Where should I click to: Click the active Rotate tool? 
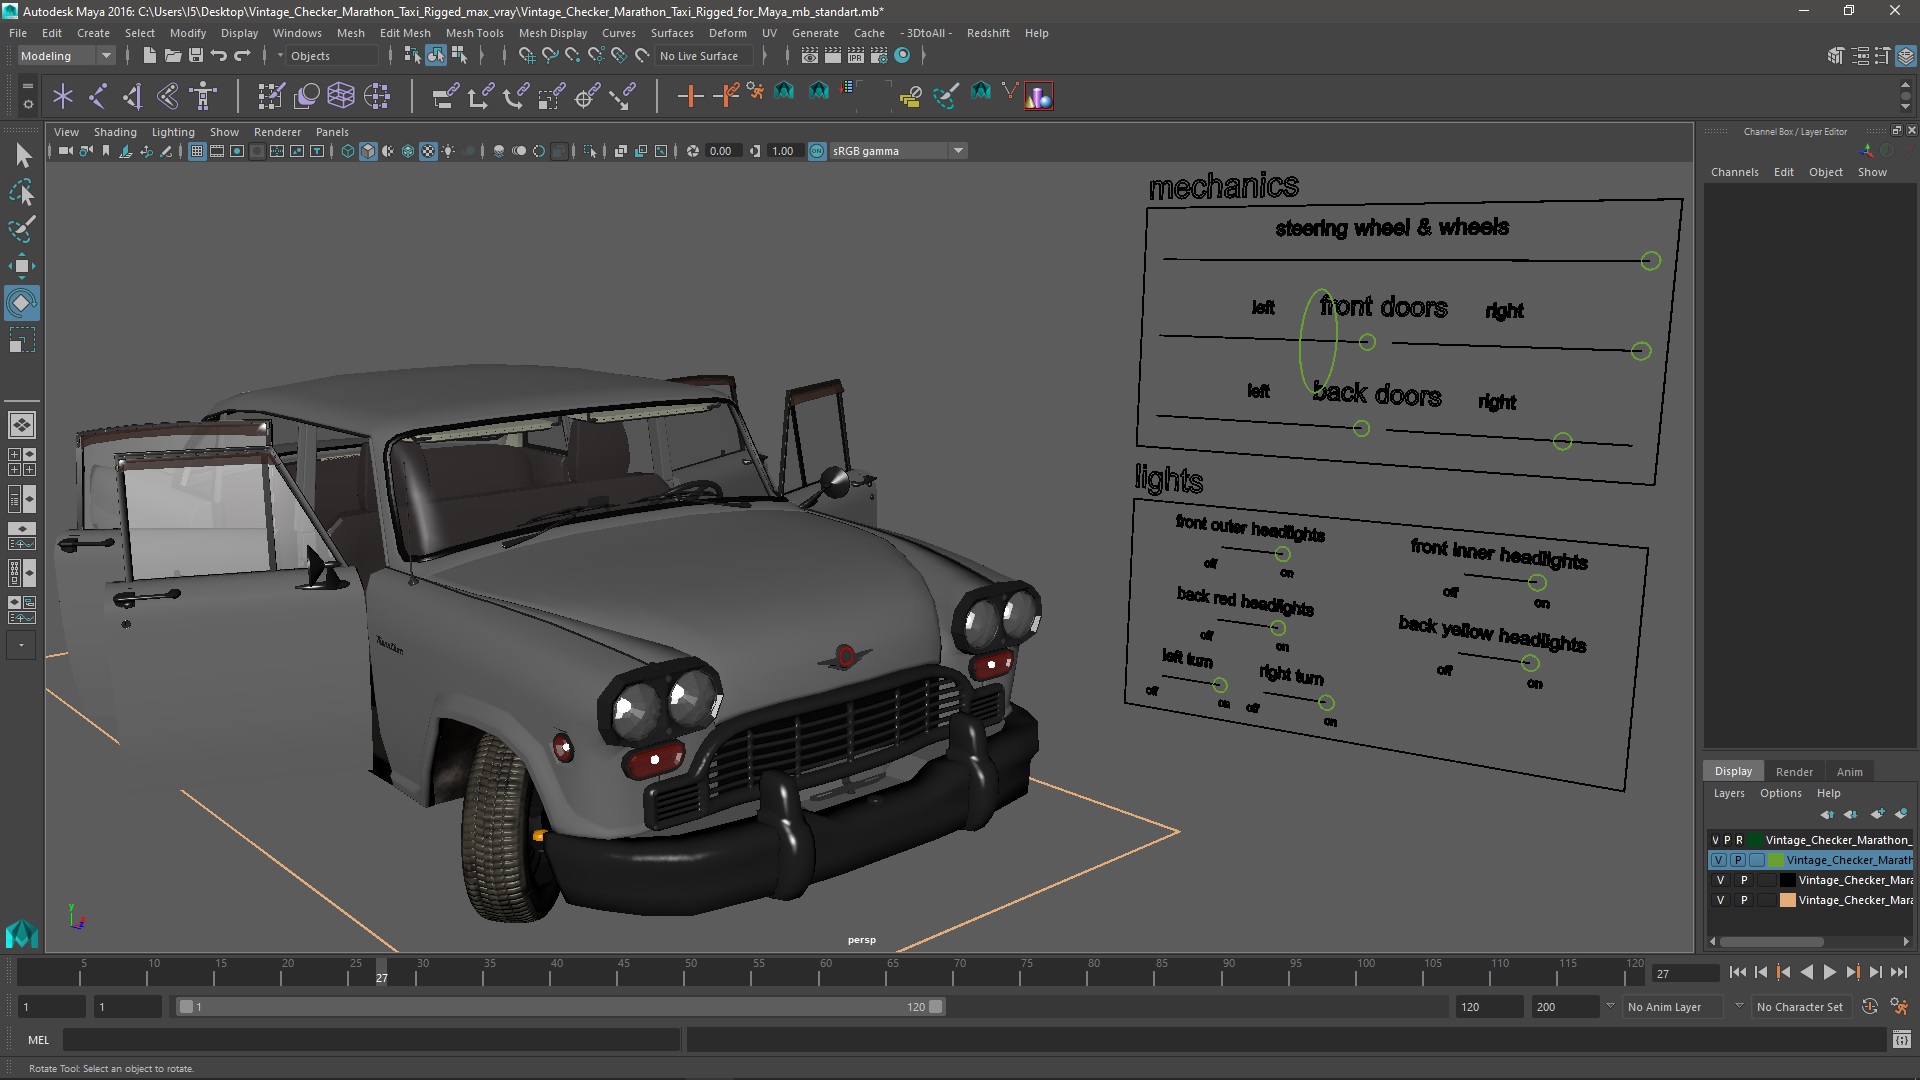22,303
